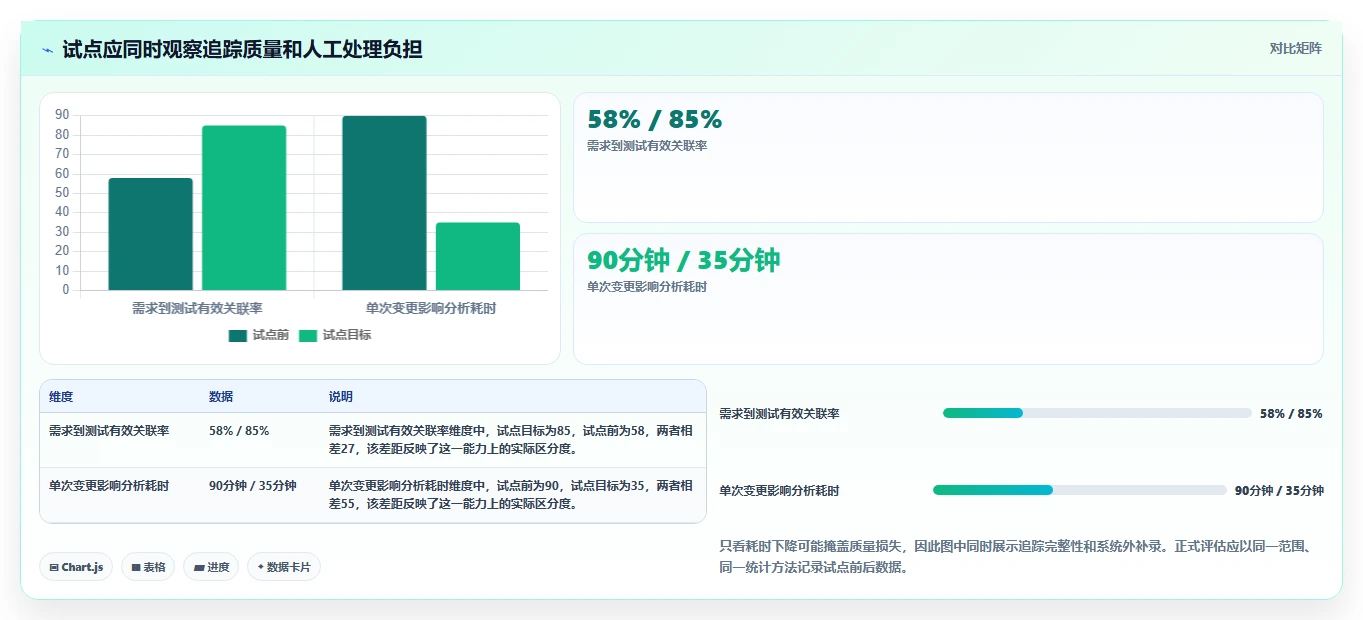Click table cell 58% / 85%
The image size is (1363, 620).
point(239,431)
